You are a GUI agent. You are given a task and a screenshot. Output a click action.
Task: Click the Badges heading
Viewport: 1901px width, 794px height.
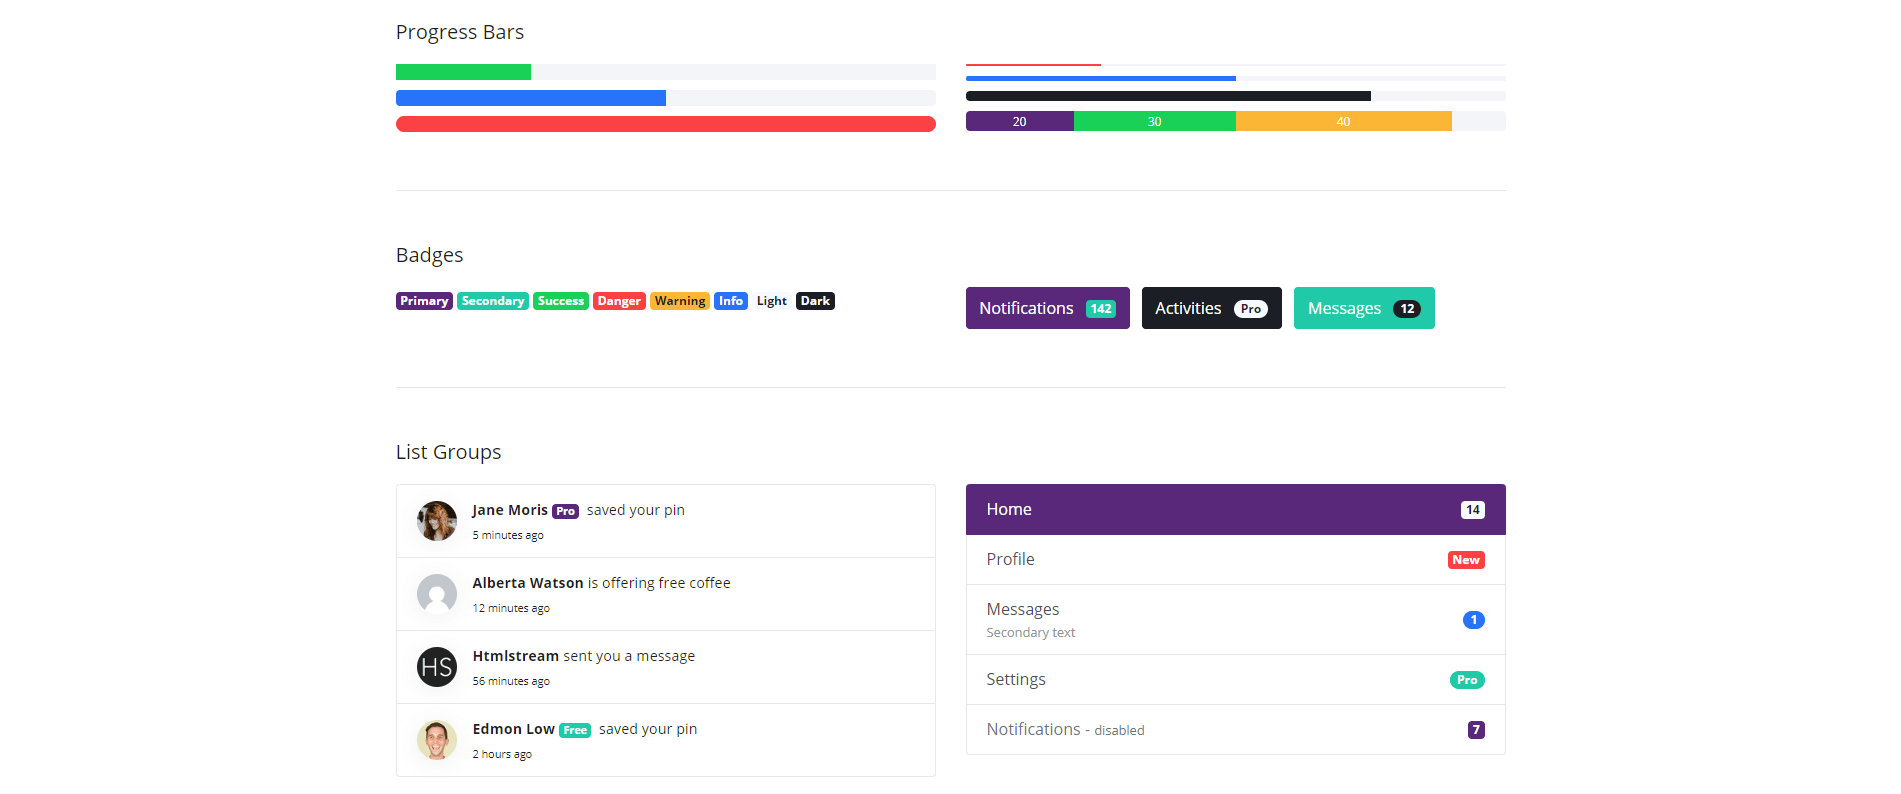tap(429, 255)
